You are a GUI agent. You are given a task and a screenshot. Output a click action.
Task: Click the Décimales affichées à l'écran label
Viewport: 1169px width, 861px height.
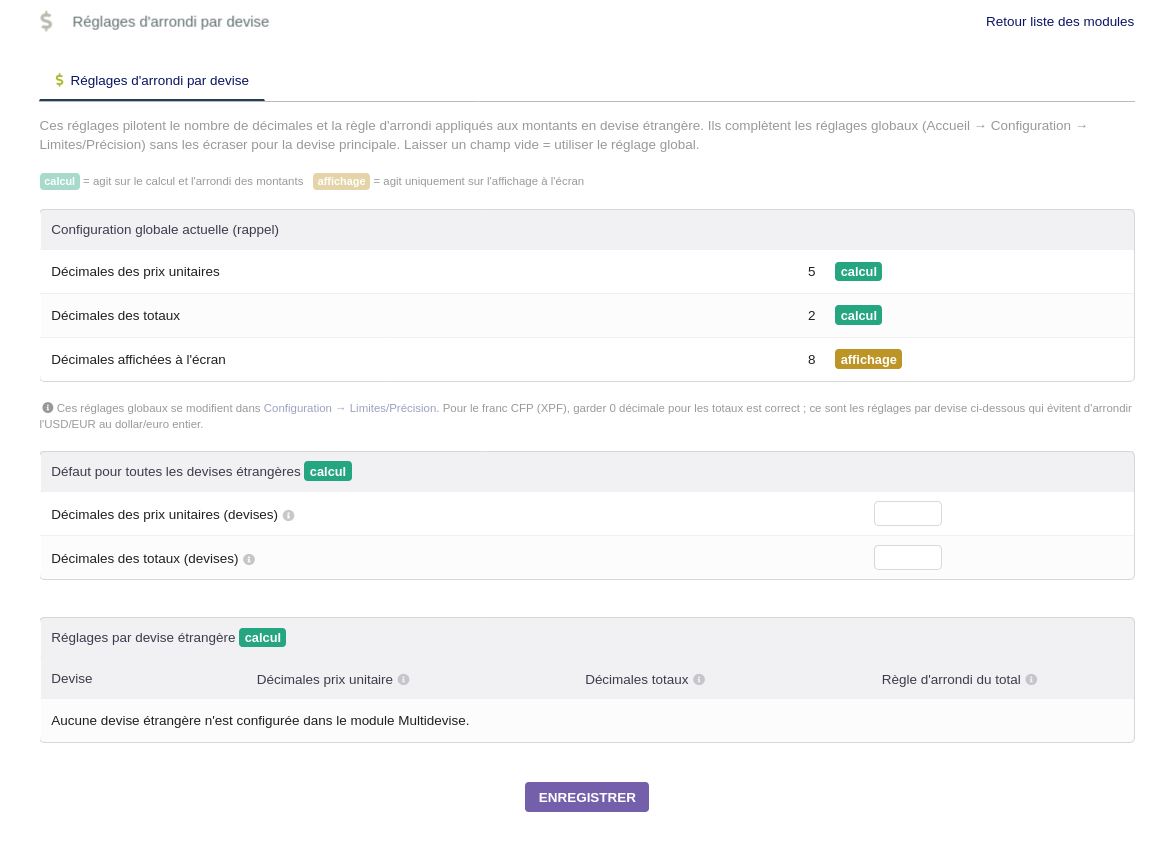(x=138, y=359)
